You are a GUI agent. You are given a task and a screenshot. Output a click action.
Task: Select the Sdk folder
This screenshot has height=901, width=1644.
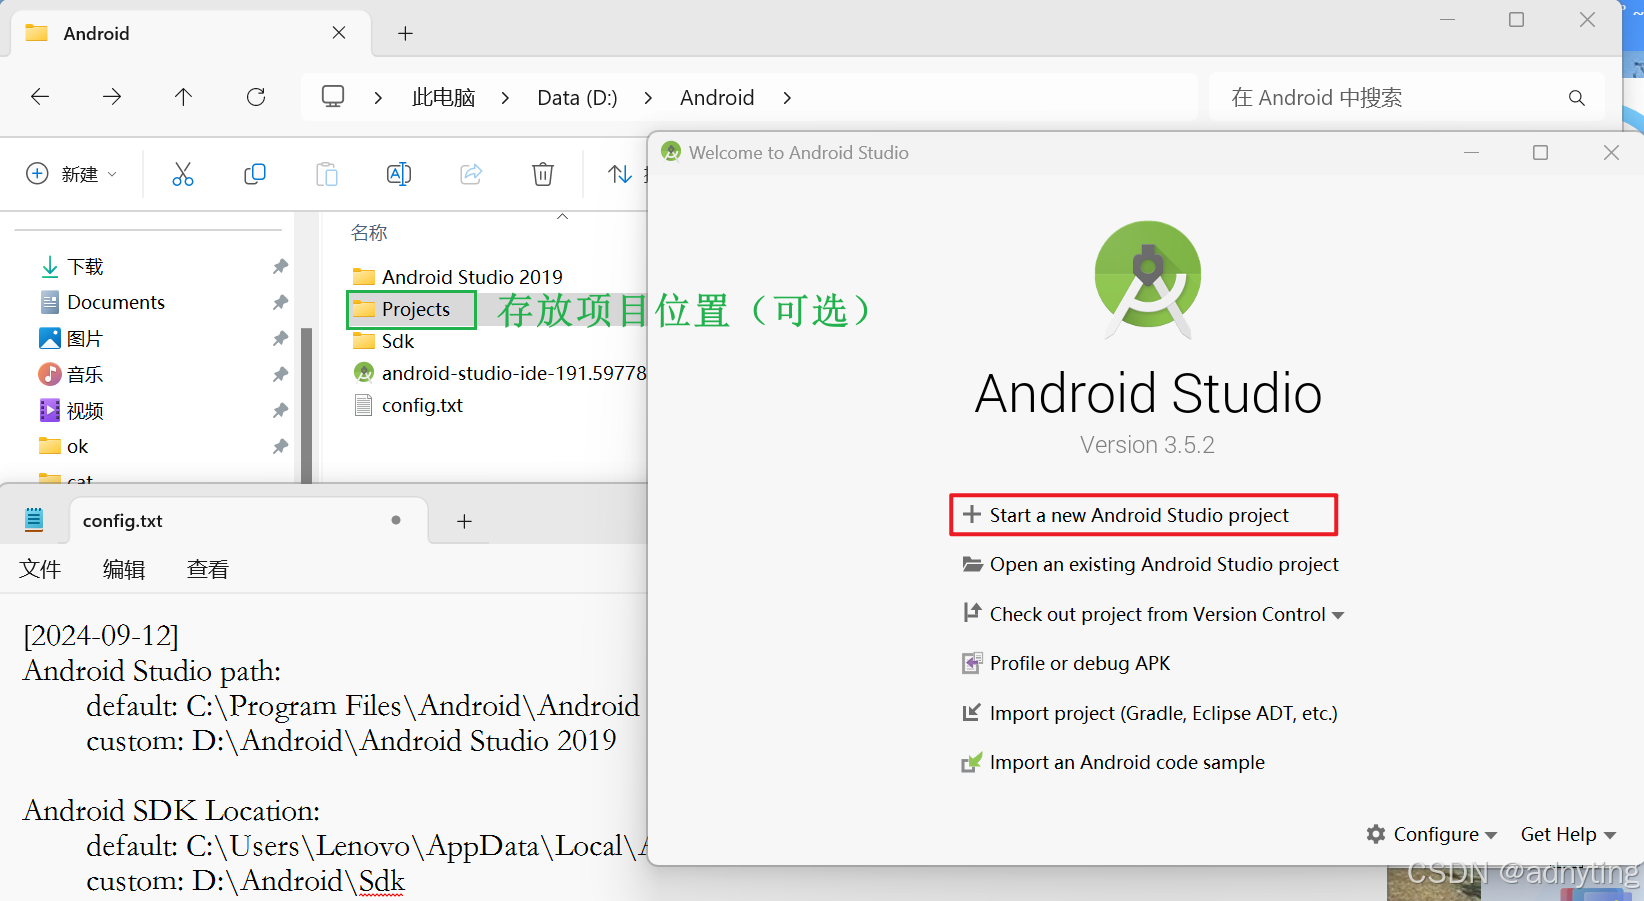384,341
